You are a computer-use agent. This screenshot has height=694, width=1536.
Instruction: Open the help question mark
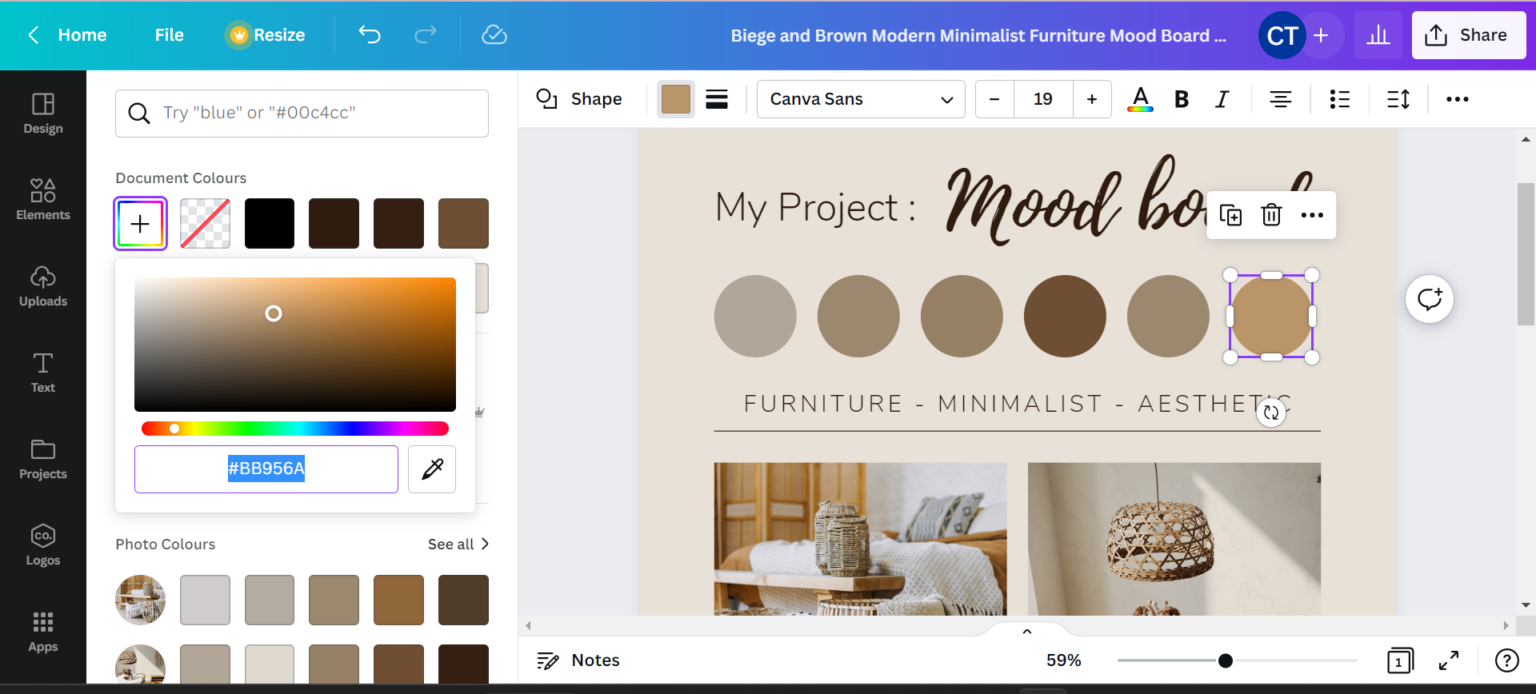pyautogui.click(x=1507, y=660)
